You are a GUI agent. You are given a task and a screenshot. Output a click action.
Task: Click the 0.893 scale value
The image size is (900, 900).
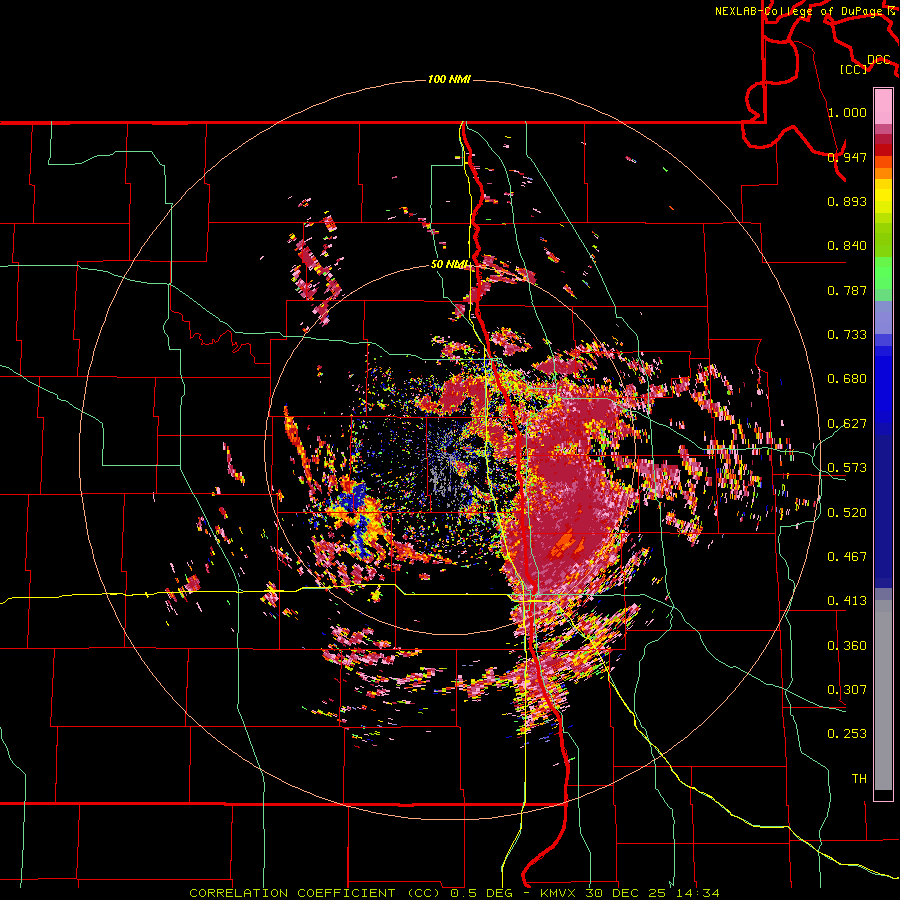(x=847, y=201)
